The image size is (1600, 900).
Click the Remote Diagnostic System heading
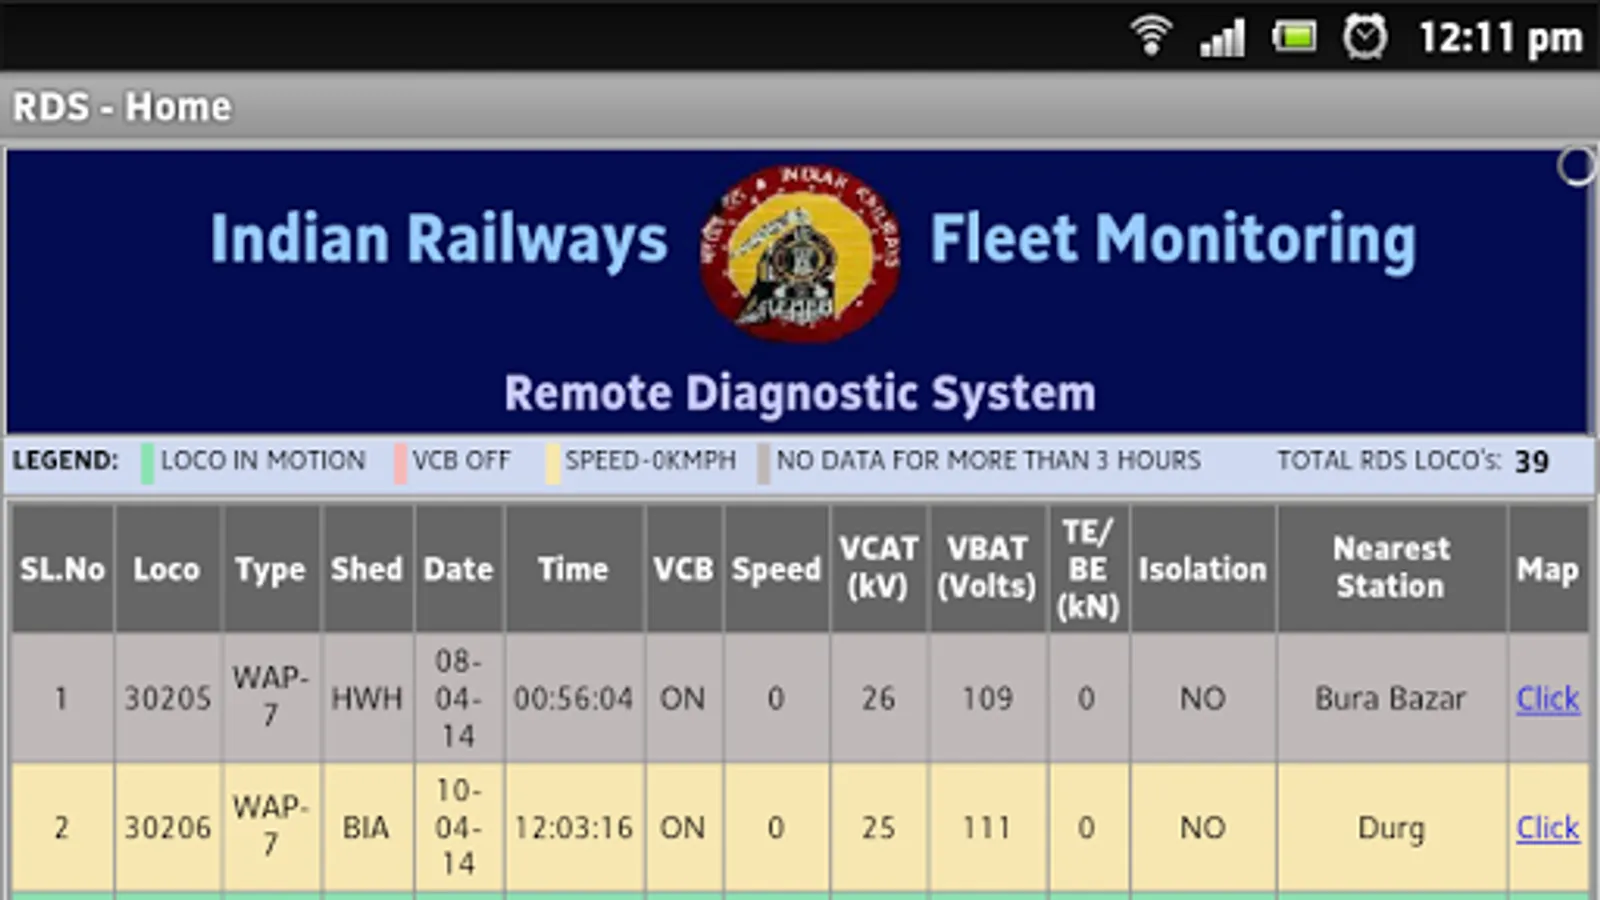click(800, 393)
